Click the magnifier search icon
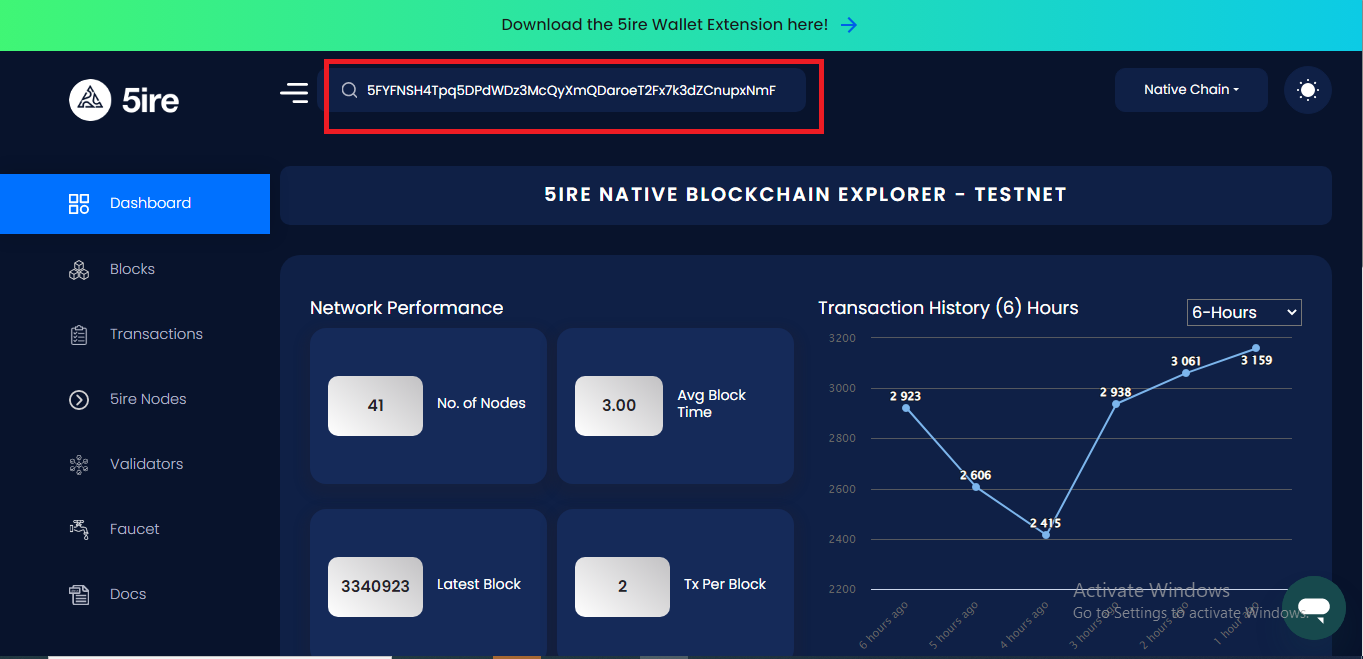The width and height of the screenshot is (1363, 659). point(349,90)
